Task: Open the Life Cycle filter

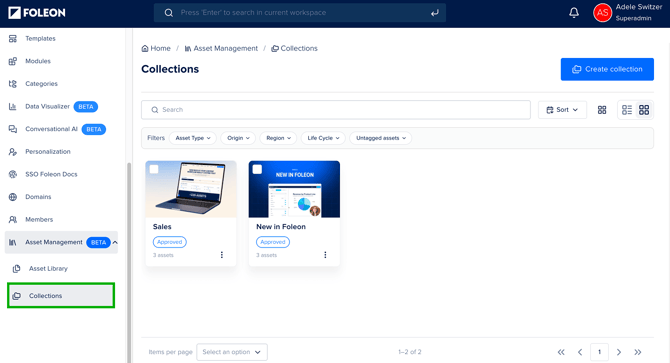Action: click(323, 138)
